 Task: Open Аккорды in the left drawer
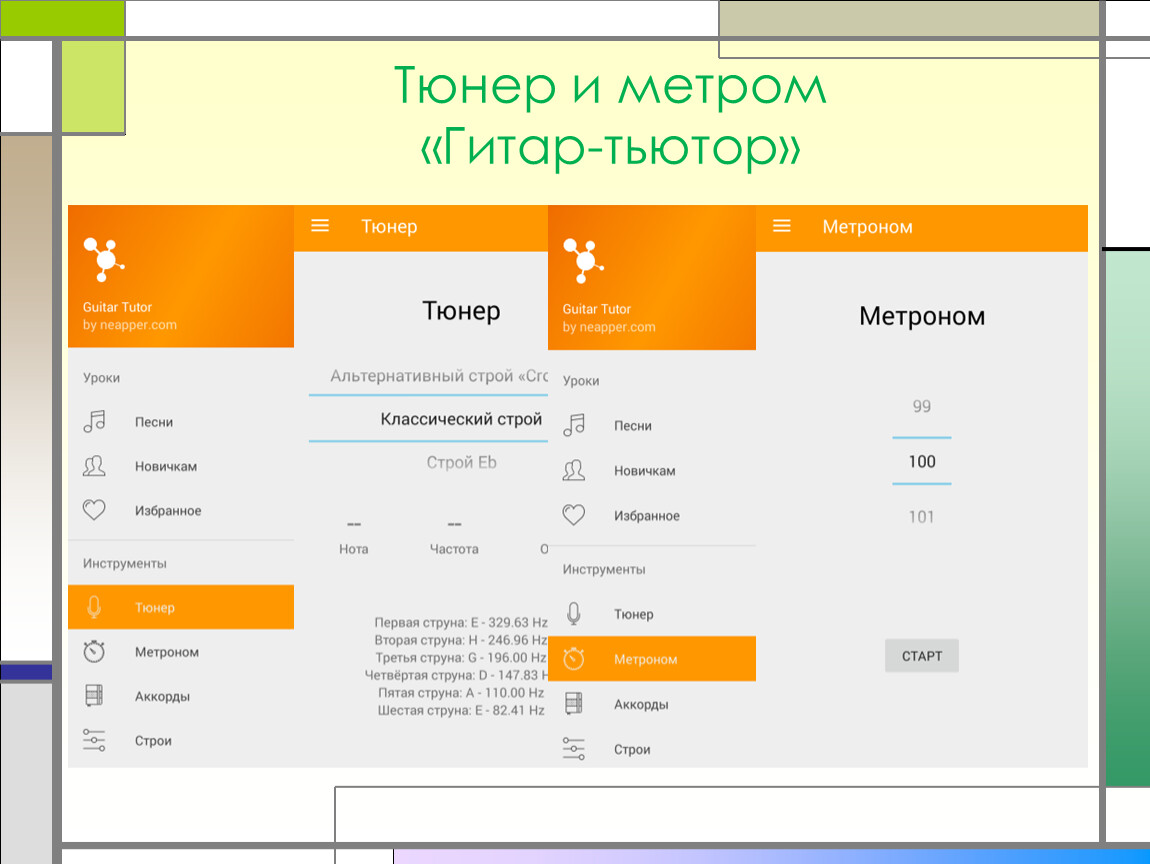(180, 696)
